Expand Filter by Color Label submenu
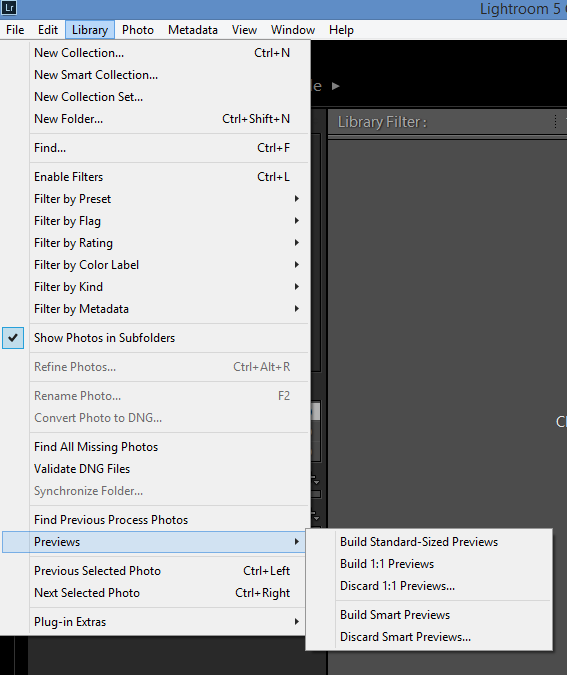Viewport: 567px width, 675px height. click(155, 265)
